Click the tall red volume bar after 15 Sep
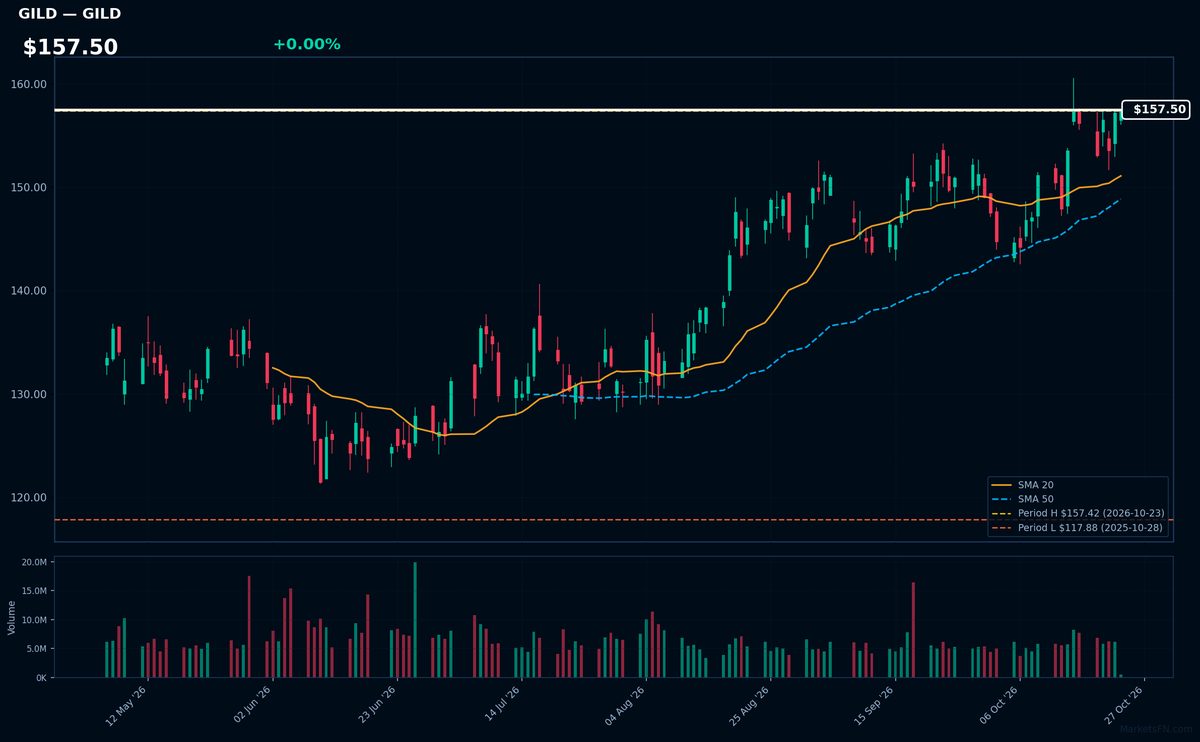The image size is (1200, 742). 913,630
